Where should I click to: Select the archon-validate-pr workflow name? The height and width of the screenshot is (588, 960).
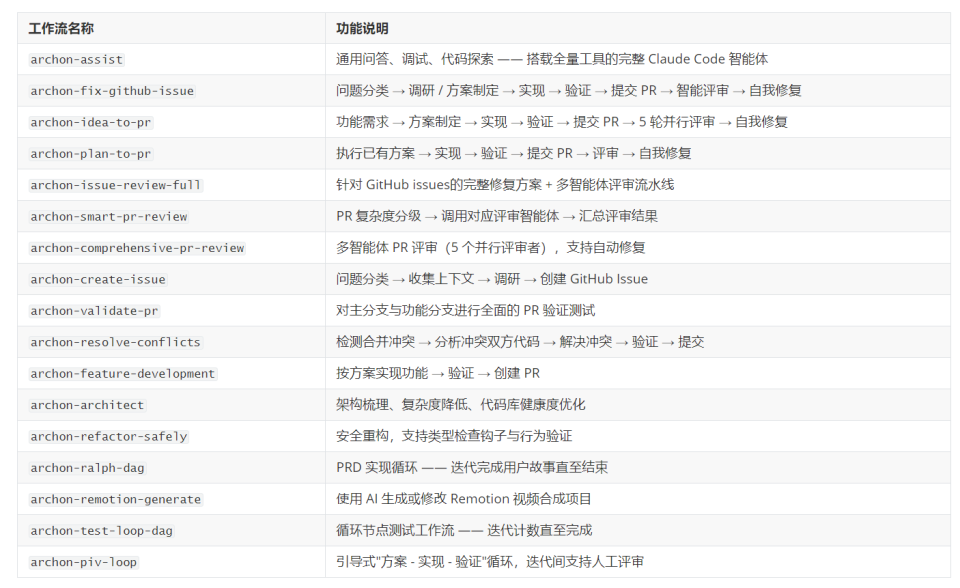pyautogui.click(x=94, y=311)
